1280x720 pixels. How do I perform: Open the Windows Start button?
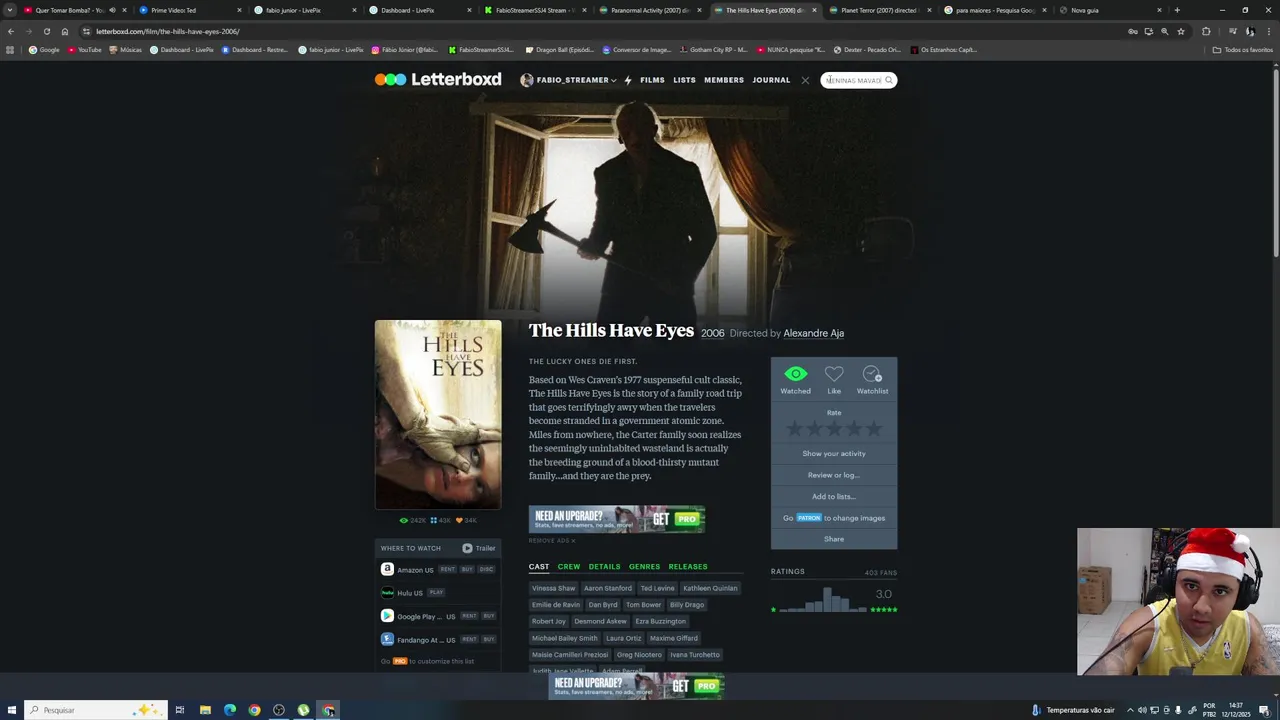(10, 710)
